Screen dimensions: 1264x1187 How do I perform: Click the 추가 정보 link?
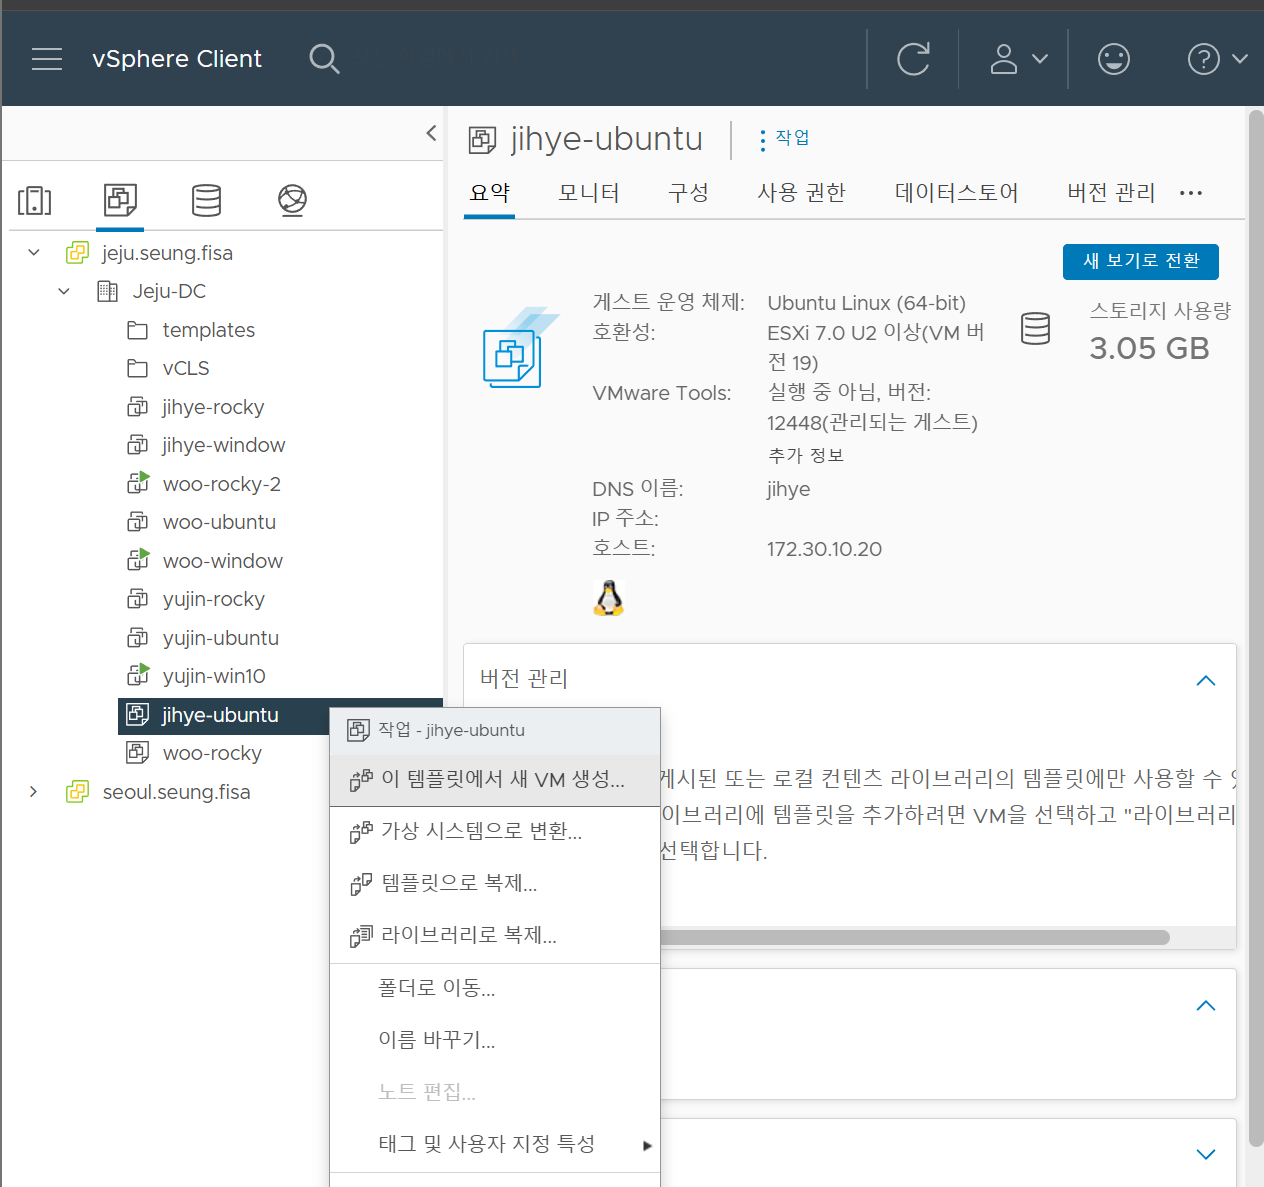tap(806, 455)
